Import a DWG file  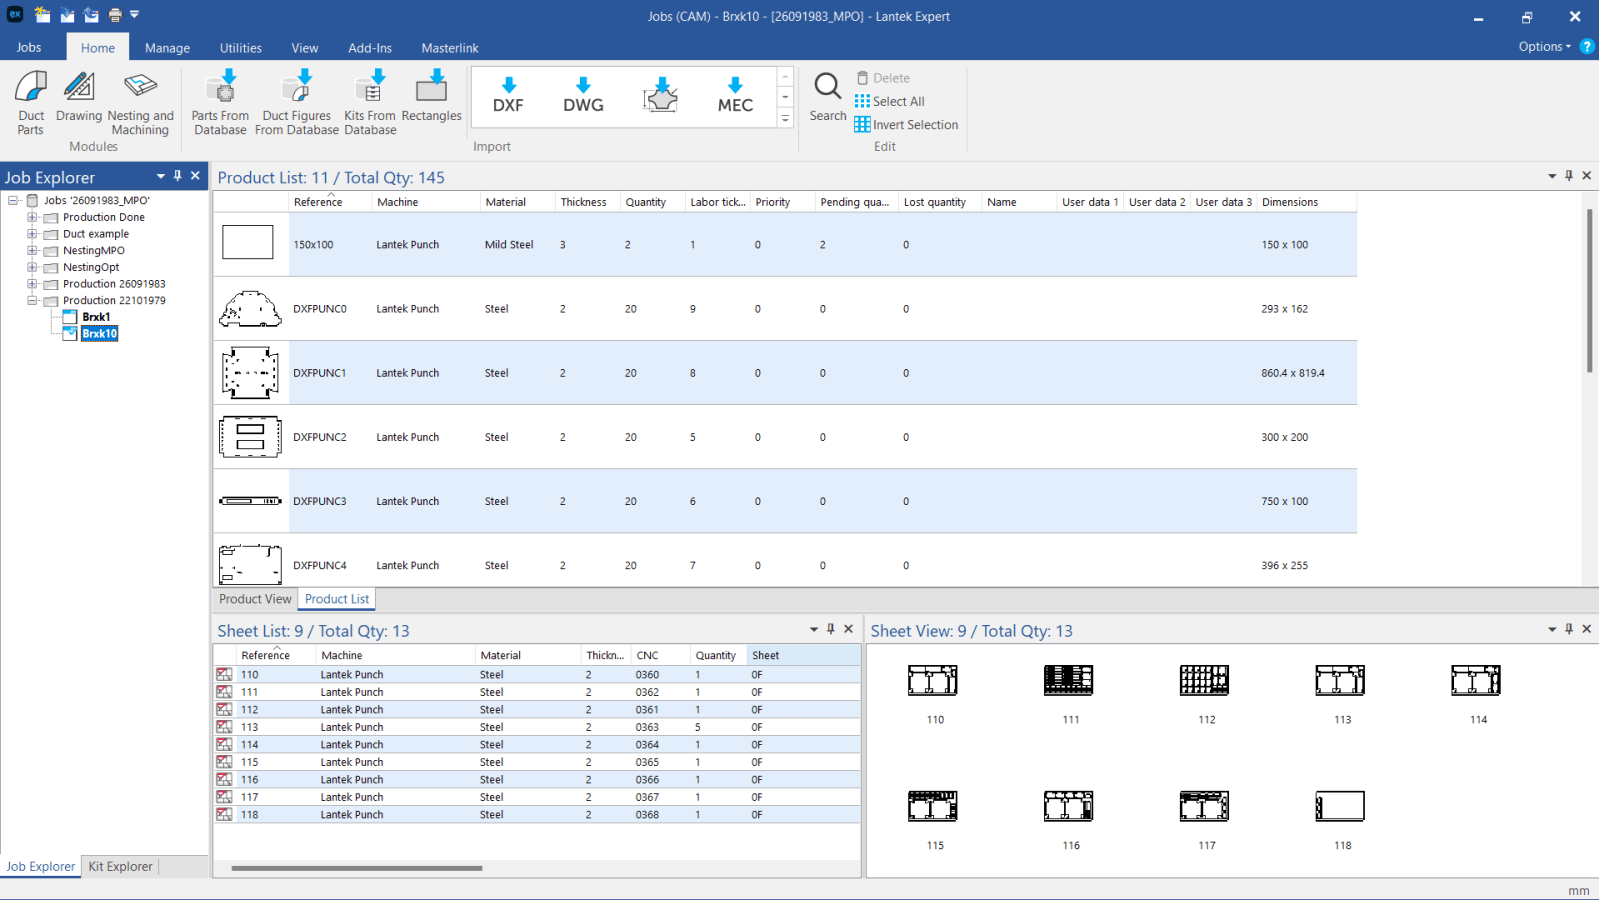583,96
